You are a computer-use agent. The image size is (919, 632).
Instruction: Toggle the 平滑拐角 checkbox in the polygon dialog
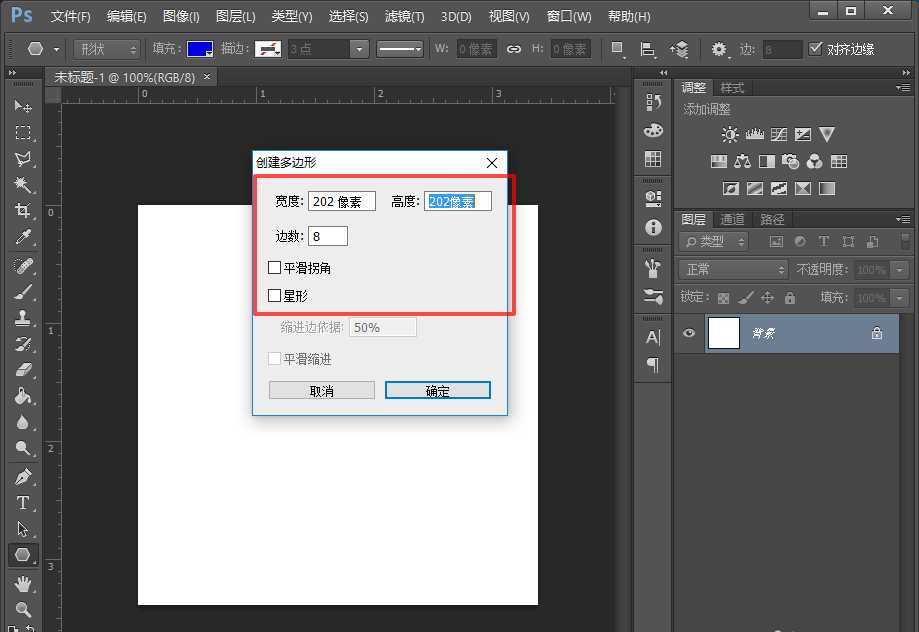coord(275,267)
